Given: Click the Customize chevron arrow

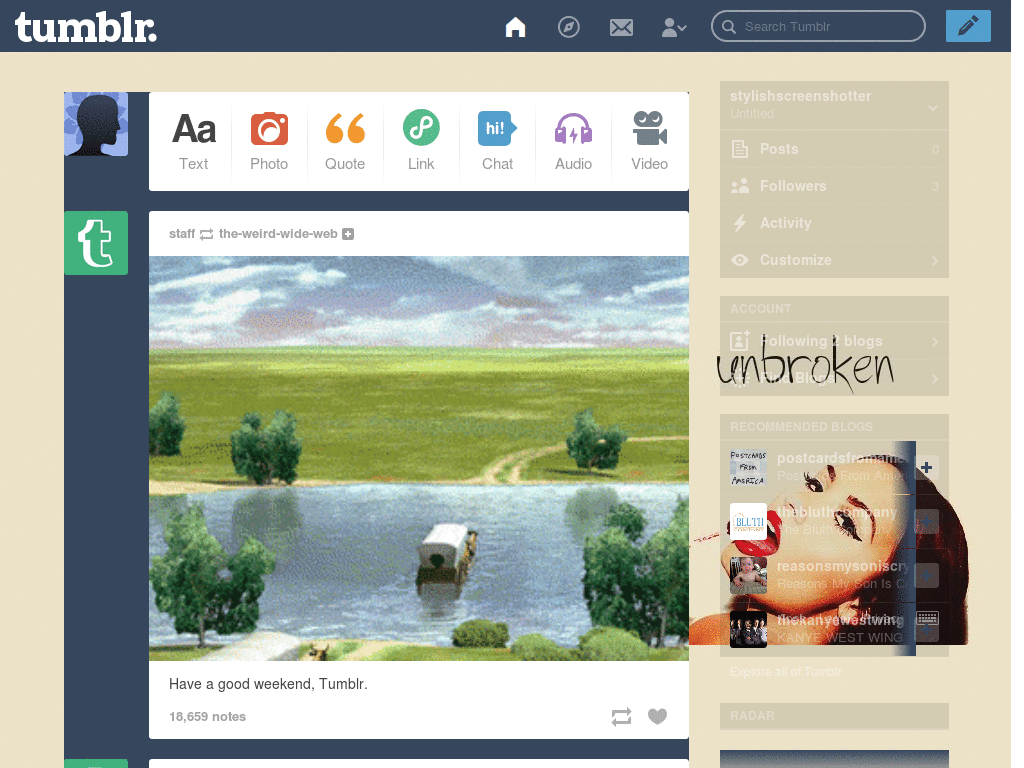Looking at the screenshot, I should coord(935,261).
